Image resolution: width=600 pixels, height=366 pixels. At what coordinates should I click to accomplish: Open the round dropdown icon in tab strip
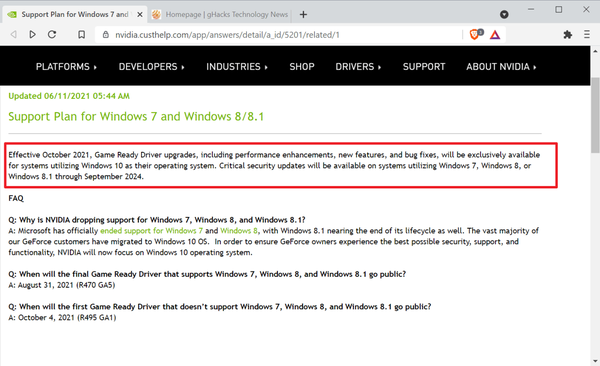click(x=504, y=15)
